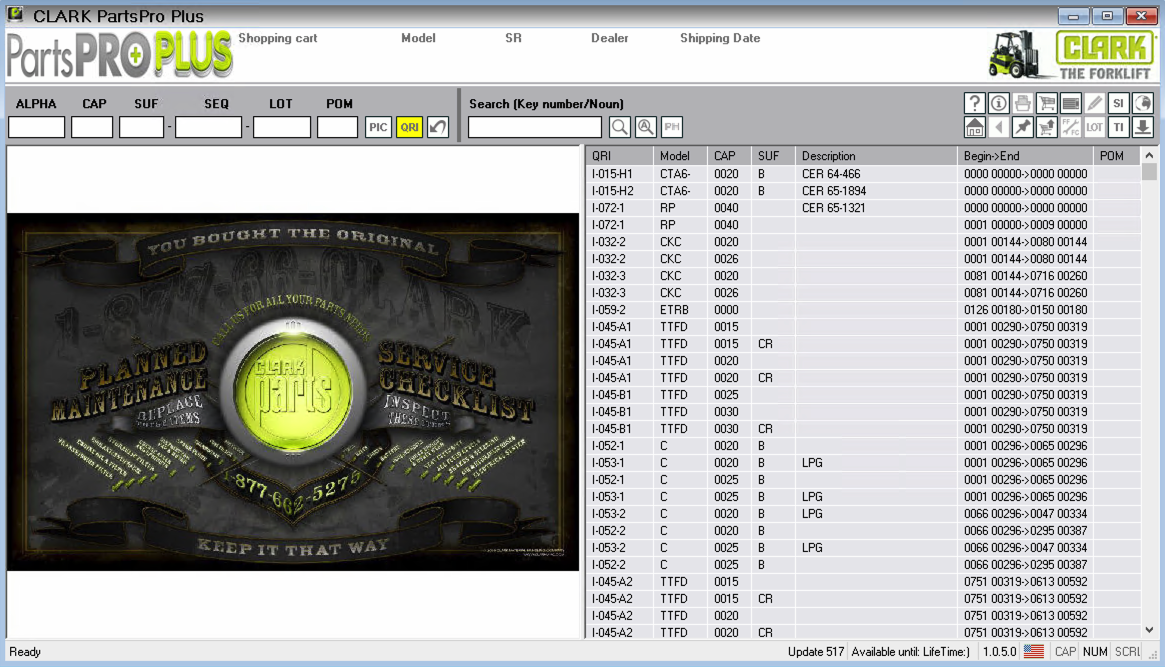Click the pushpin icon
The image size is (1165, 667).
pos(1022,127)
